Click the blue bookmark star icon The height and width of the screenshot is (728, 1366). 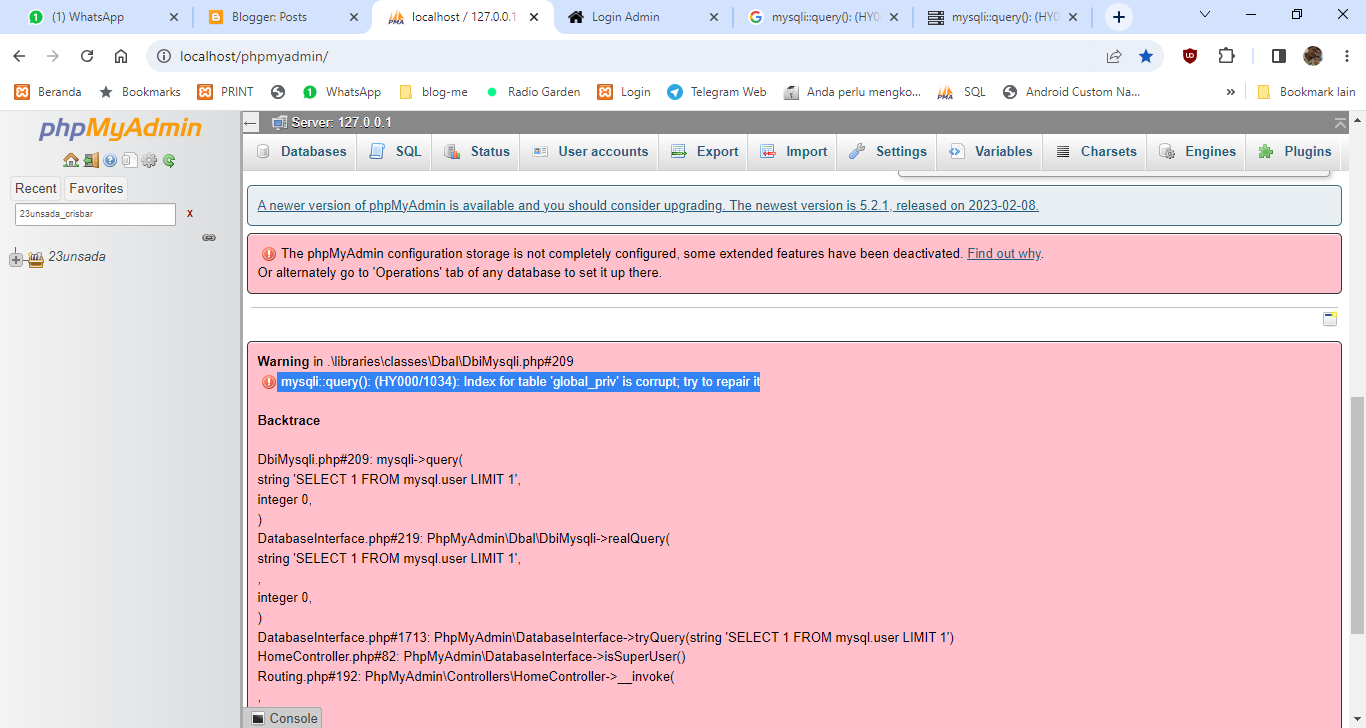[1146, 56]
